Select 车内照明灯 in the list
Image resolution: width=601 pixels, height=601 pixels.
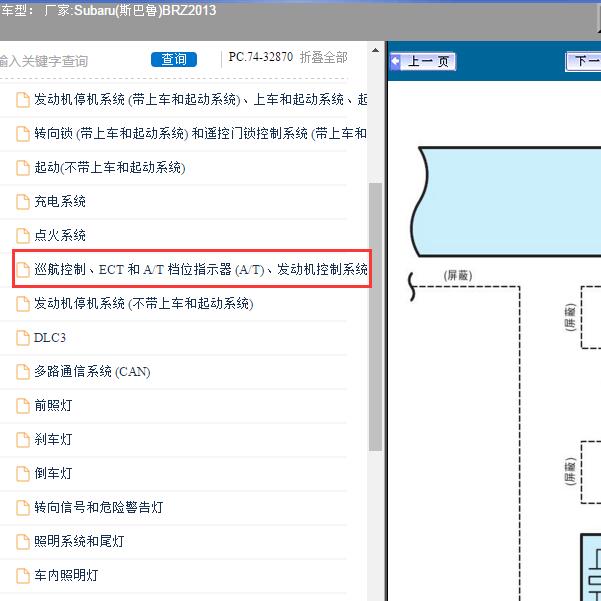pyautogui.click(x=66, y=575)
